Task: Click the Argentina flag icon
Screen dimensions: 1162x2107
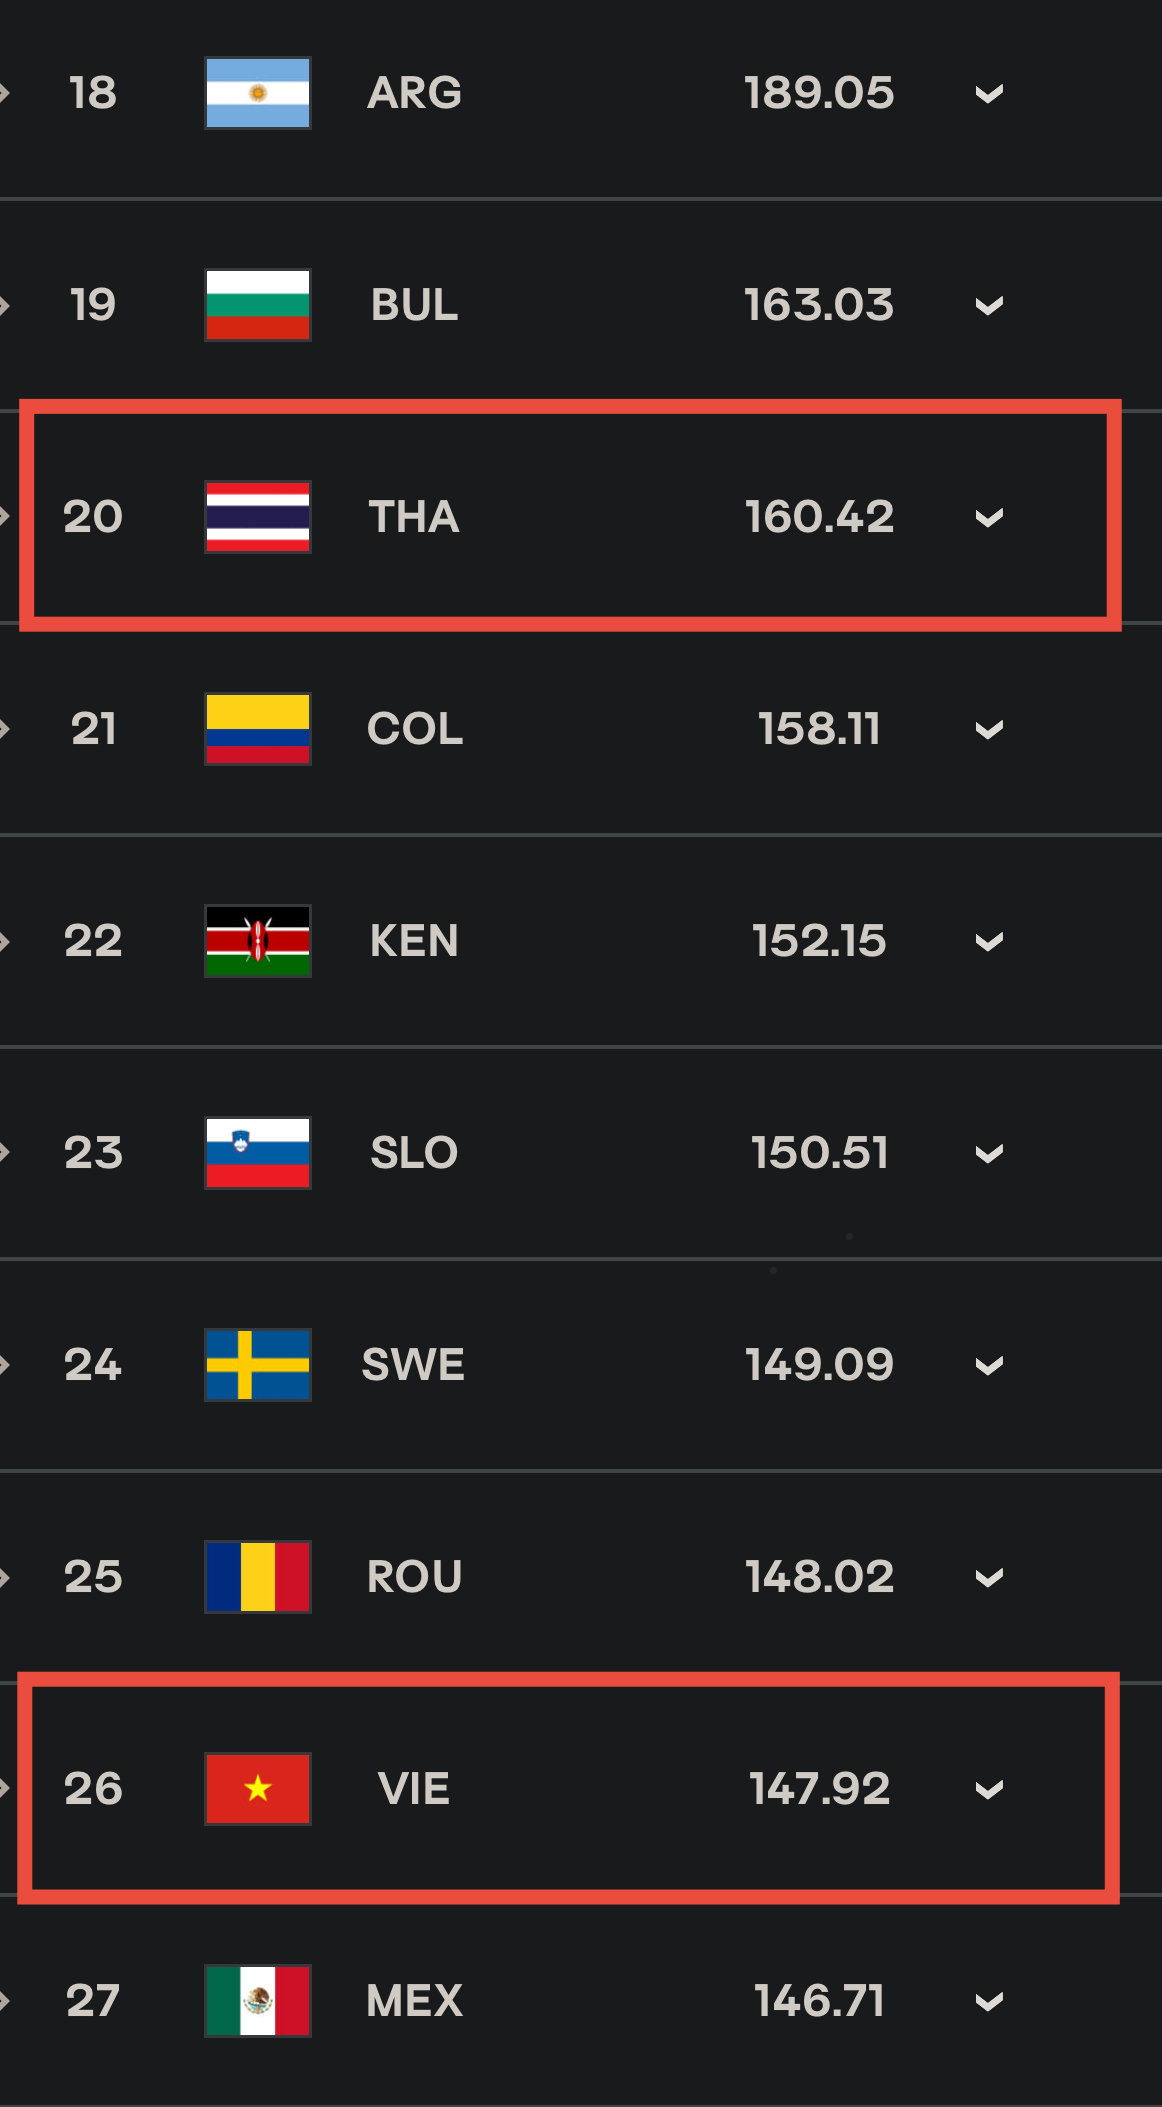Action: point(258,93)
